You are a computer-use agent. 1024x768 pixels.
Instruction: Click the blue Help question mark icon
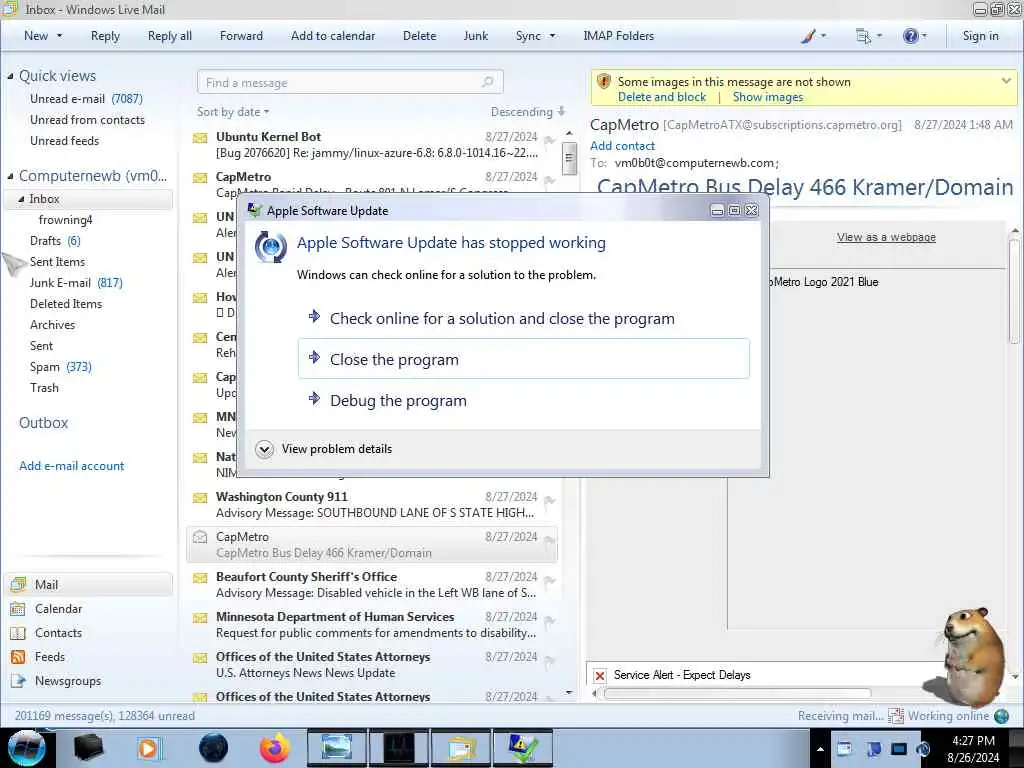point(910,36)
